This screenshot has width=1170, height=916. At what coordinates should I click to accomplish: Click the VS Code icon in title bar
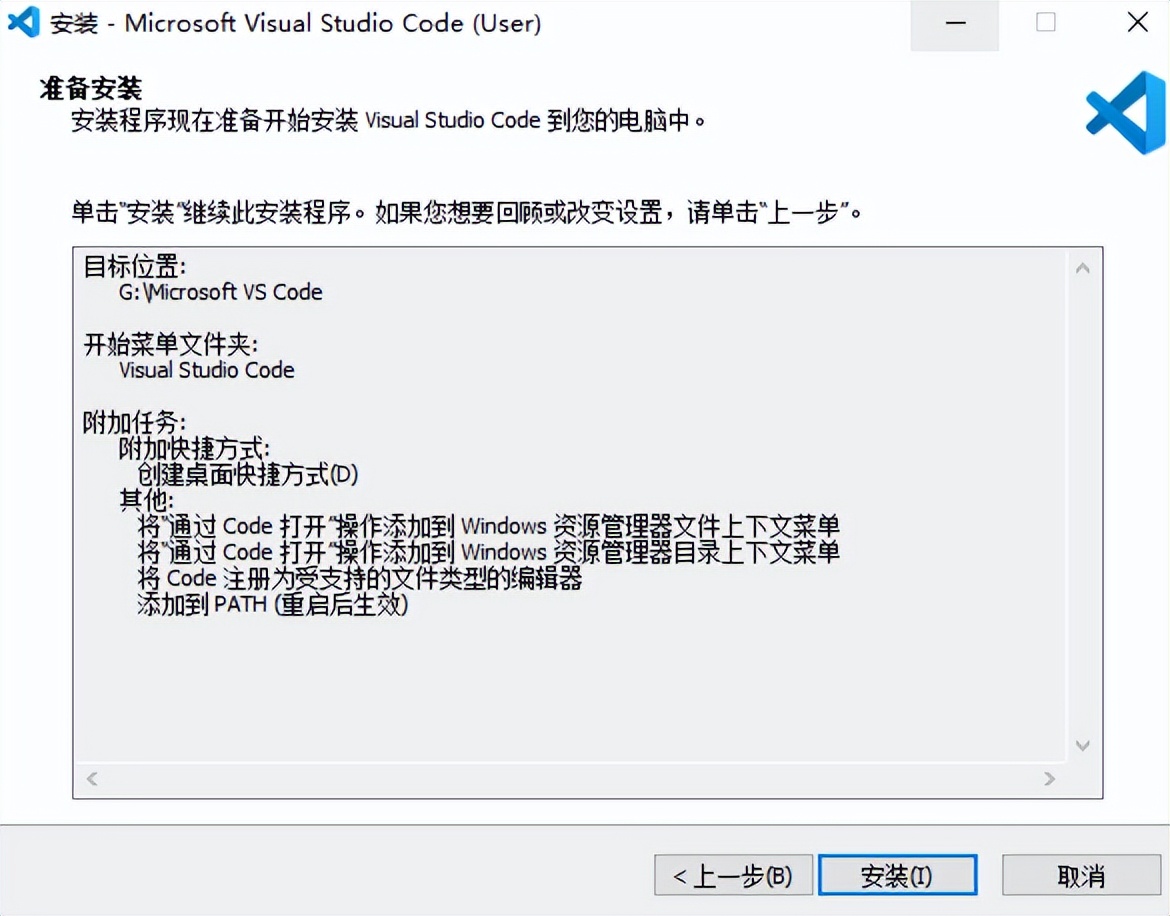(x=23, y=22)
